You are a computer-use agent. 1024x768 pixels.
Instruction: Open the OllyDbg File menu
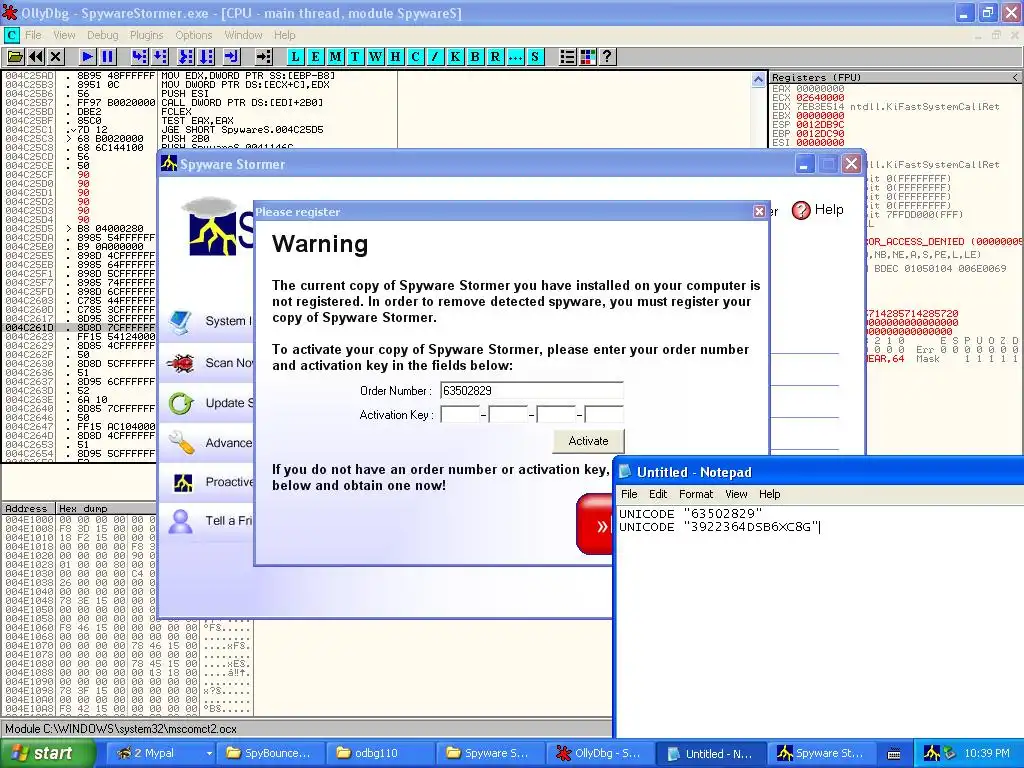point(33,35)
